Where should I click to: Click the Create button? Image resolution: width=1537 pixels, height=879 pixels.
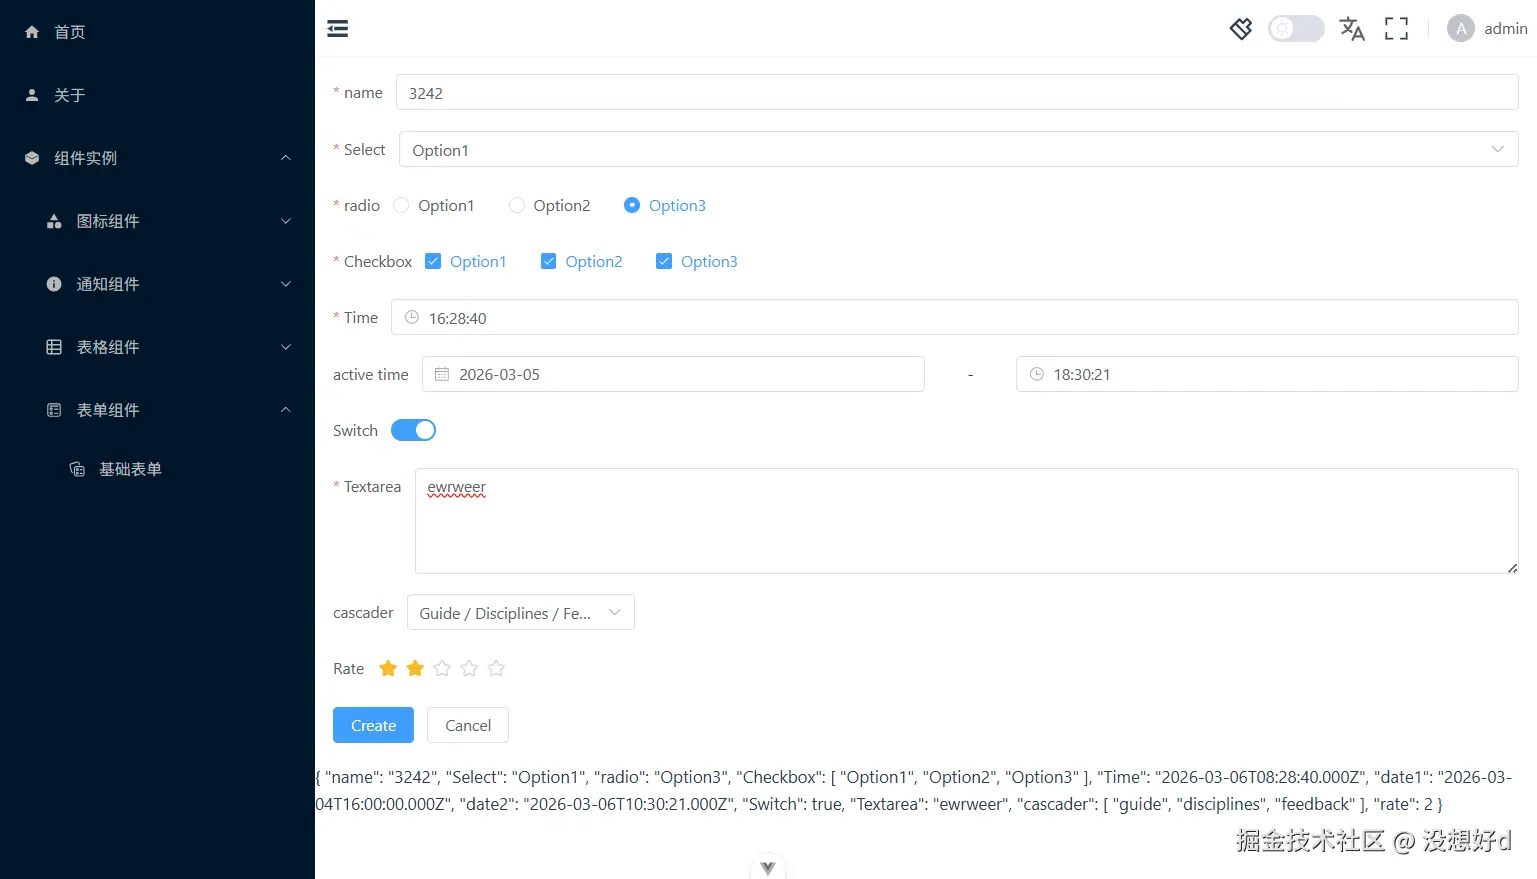[373, 725]
